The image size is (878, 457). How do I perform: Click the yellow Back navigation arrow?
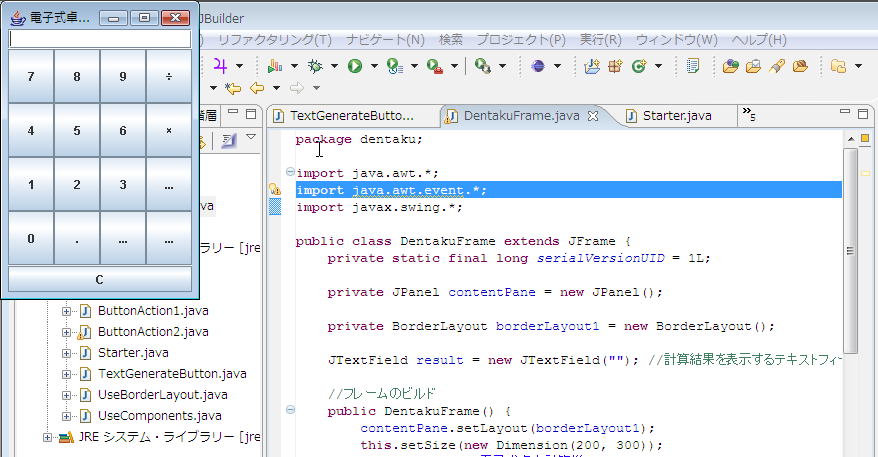(x=257, y=88)
